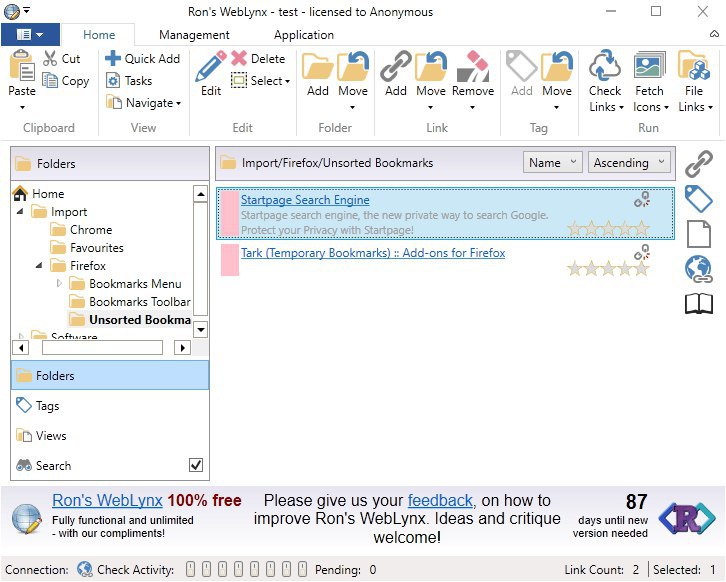
Task: Switch to the Home ribbon tab
Action: pos(99,35)
